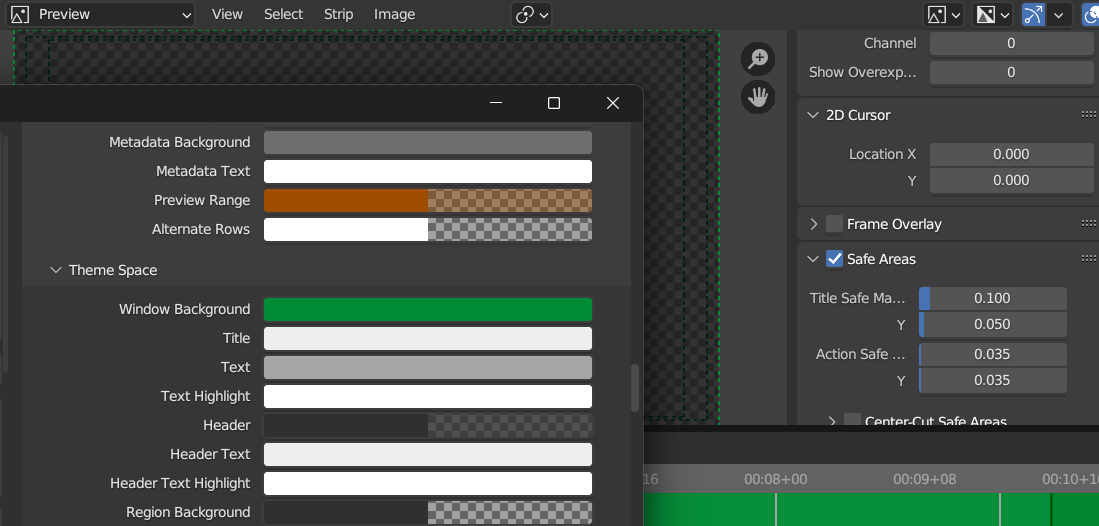Disable the Safe Areas checkbox

(x=834, y=259)
